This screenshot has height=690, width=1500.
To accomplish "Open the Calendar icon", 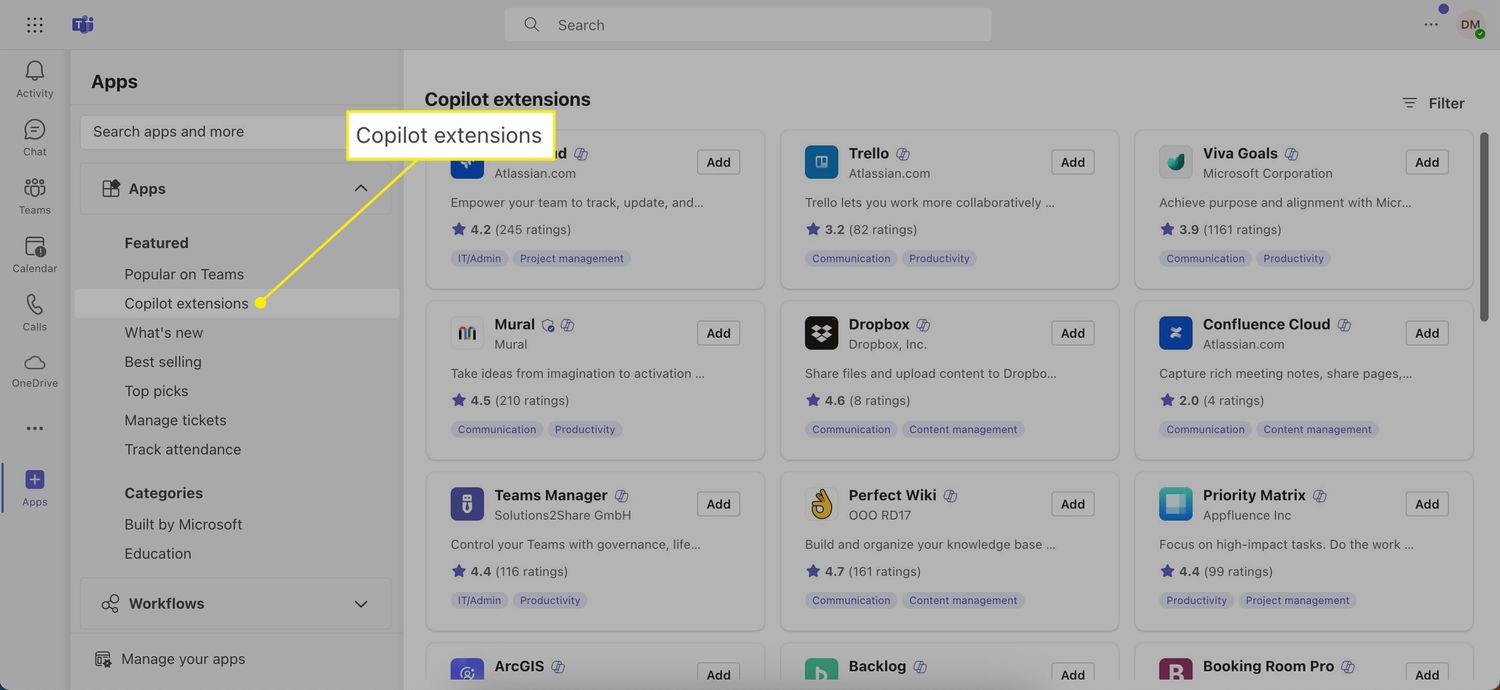I will (x=34, y=247).
